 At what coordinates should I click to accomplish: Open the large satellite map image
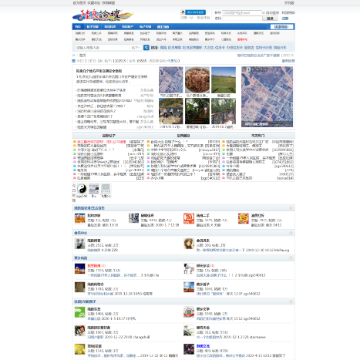tap(267, 96)
